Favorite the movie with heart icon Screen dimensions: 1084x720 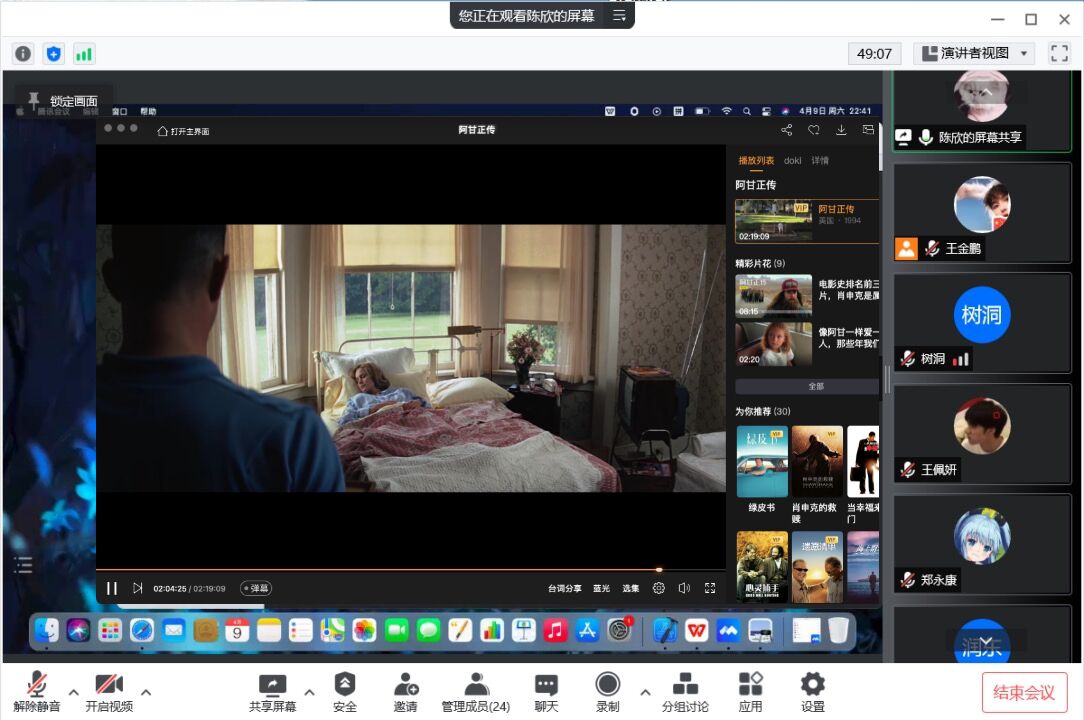click(814, 129)
